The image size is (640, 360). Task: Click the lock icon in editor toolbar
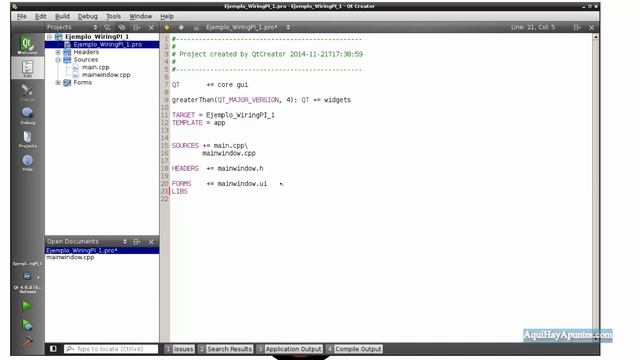pos(196,27)
